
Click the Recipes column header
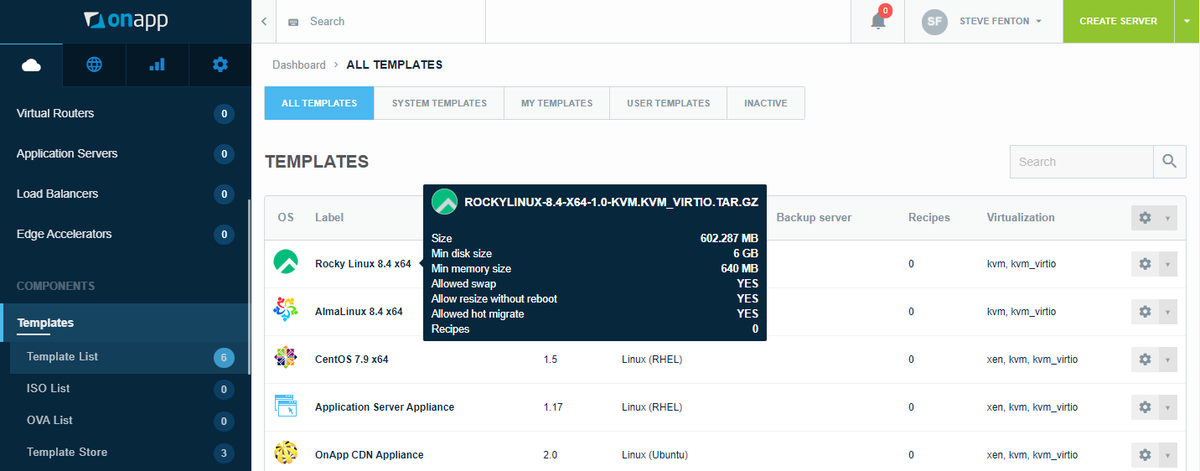(x=929, y=217)
